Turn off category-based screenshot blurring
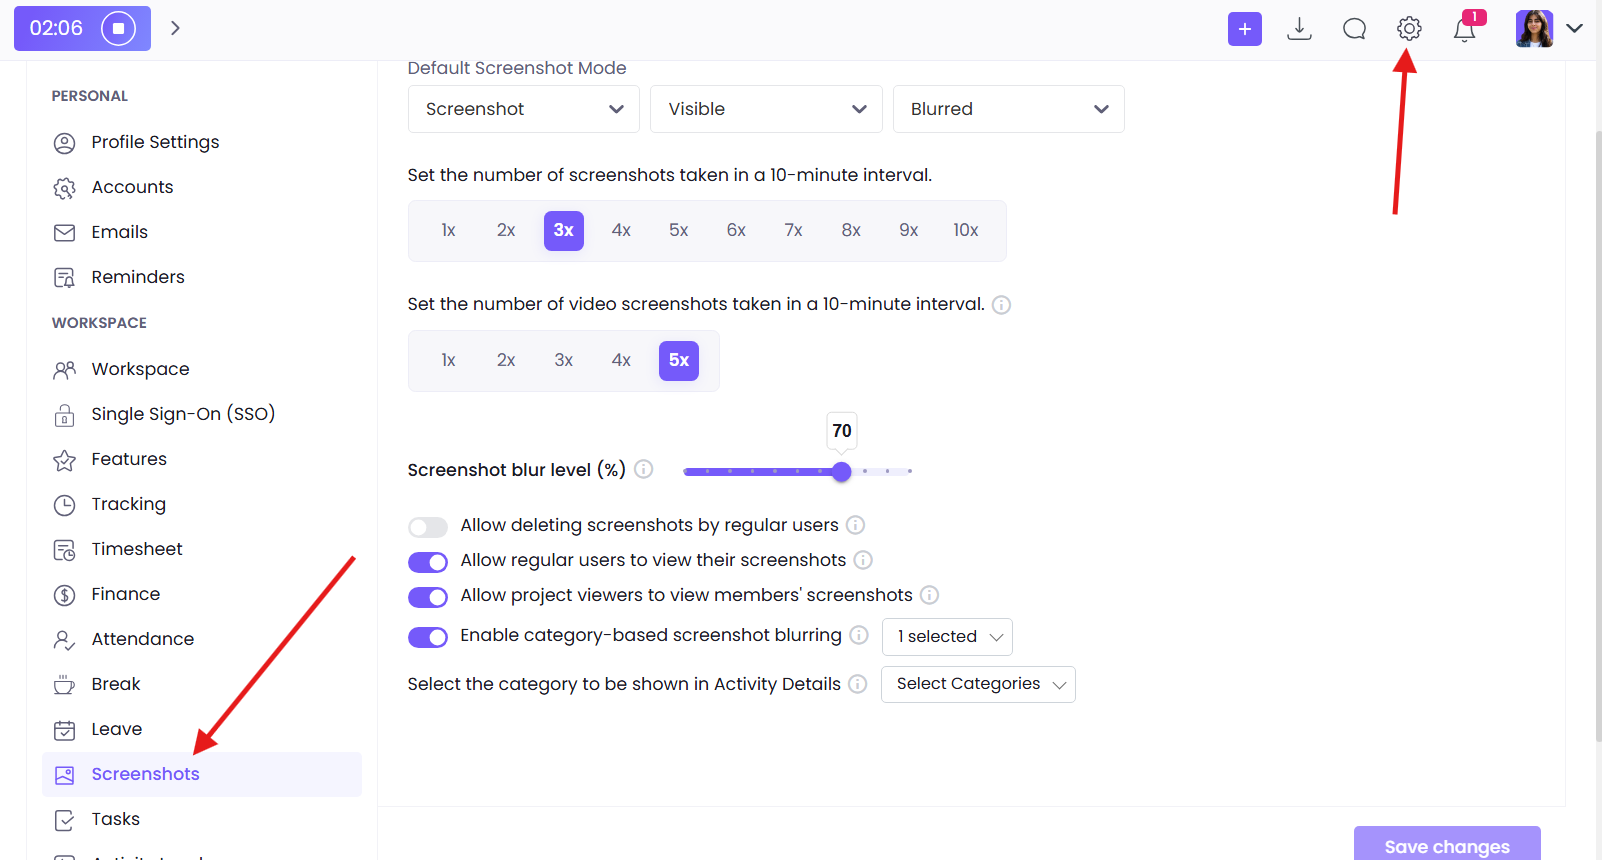Viewport: 1602px width, 860px height. (x=428, y=637)
